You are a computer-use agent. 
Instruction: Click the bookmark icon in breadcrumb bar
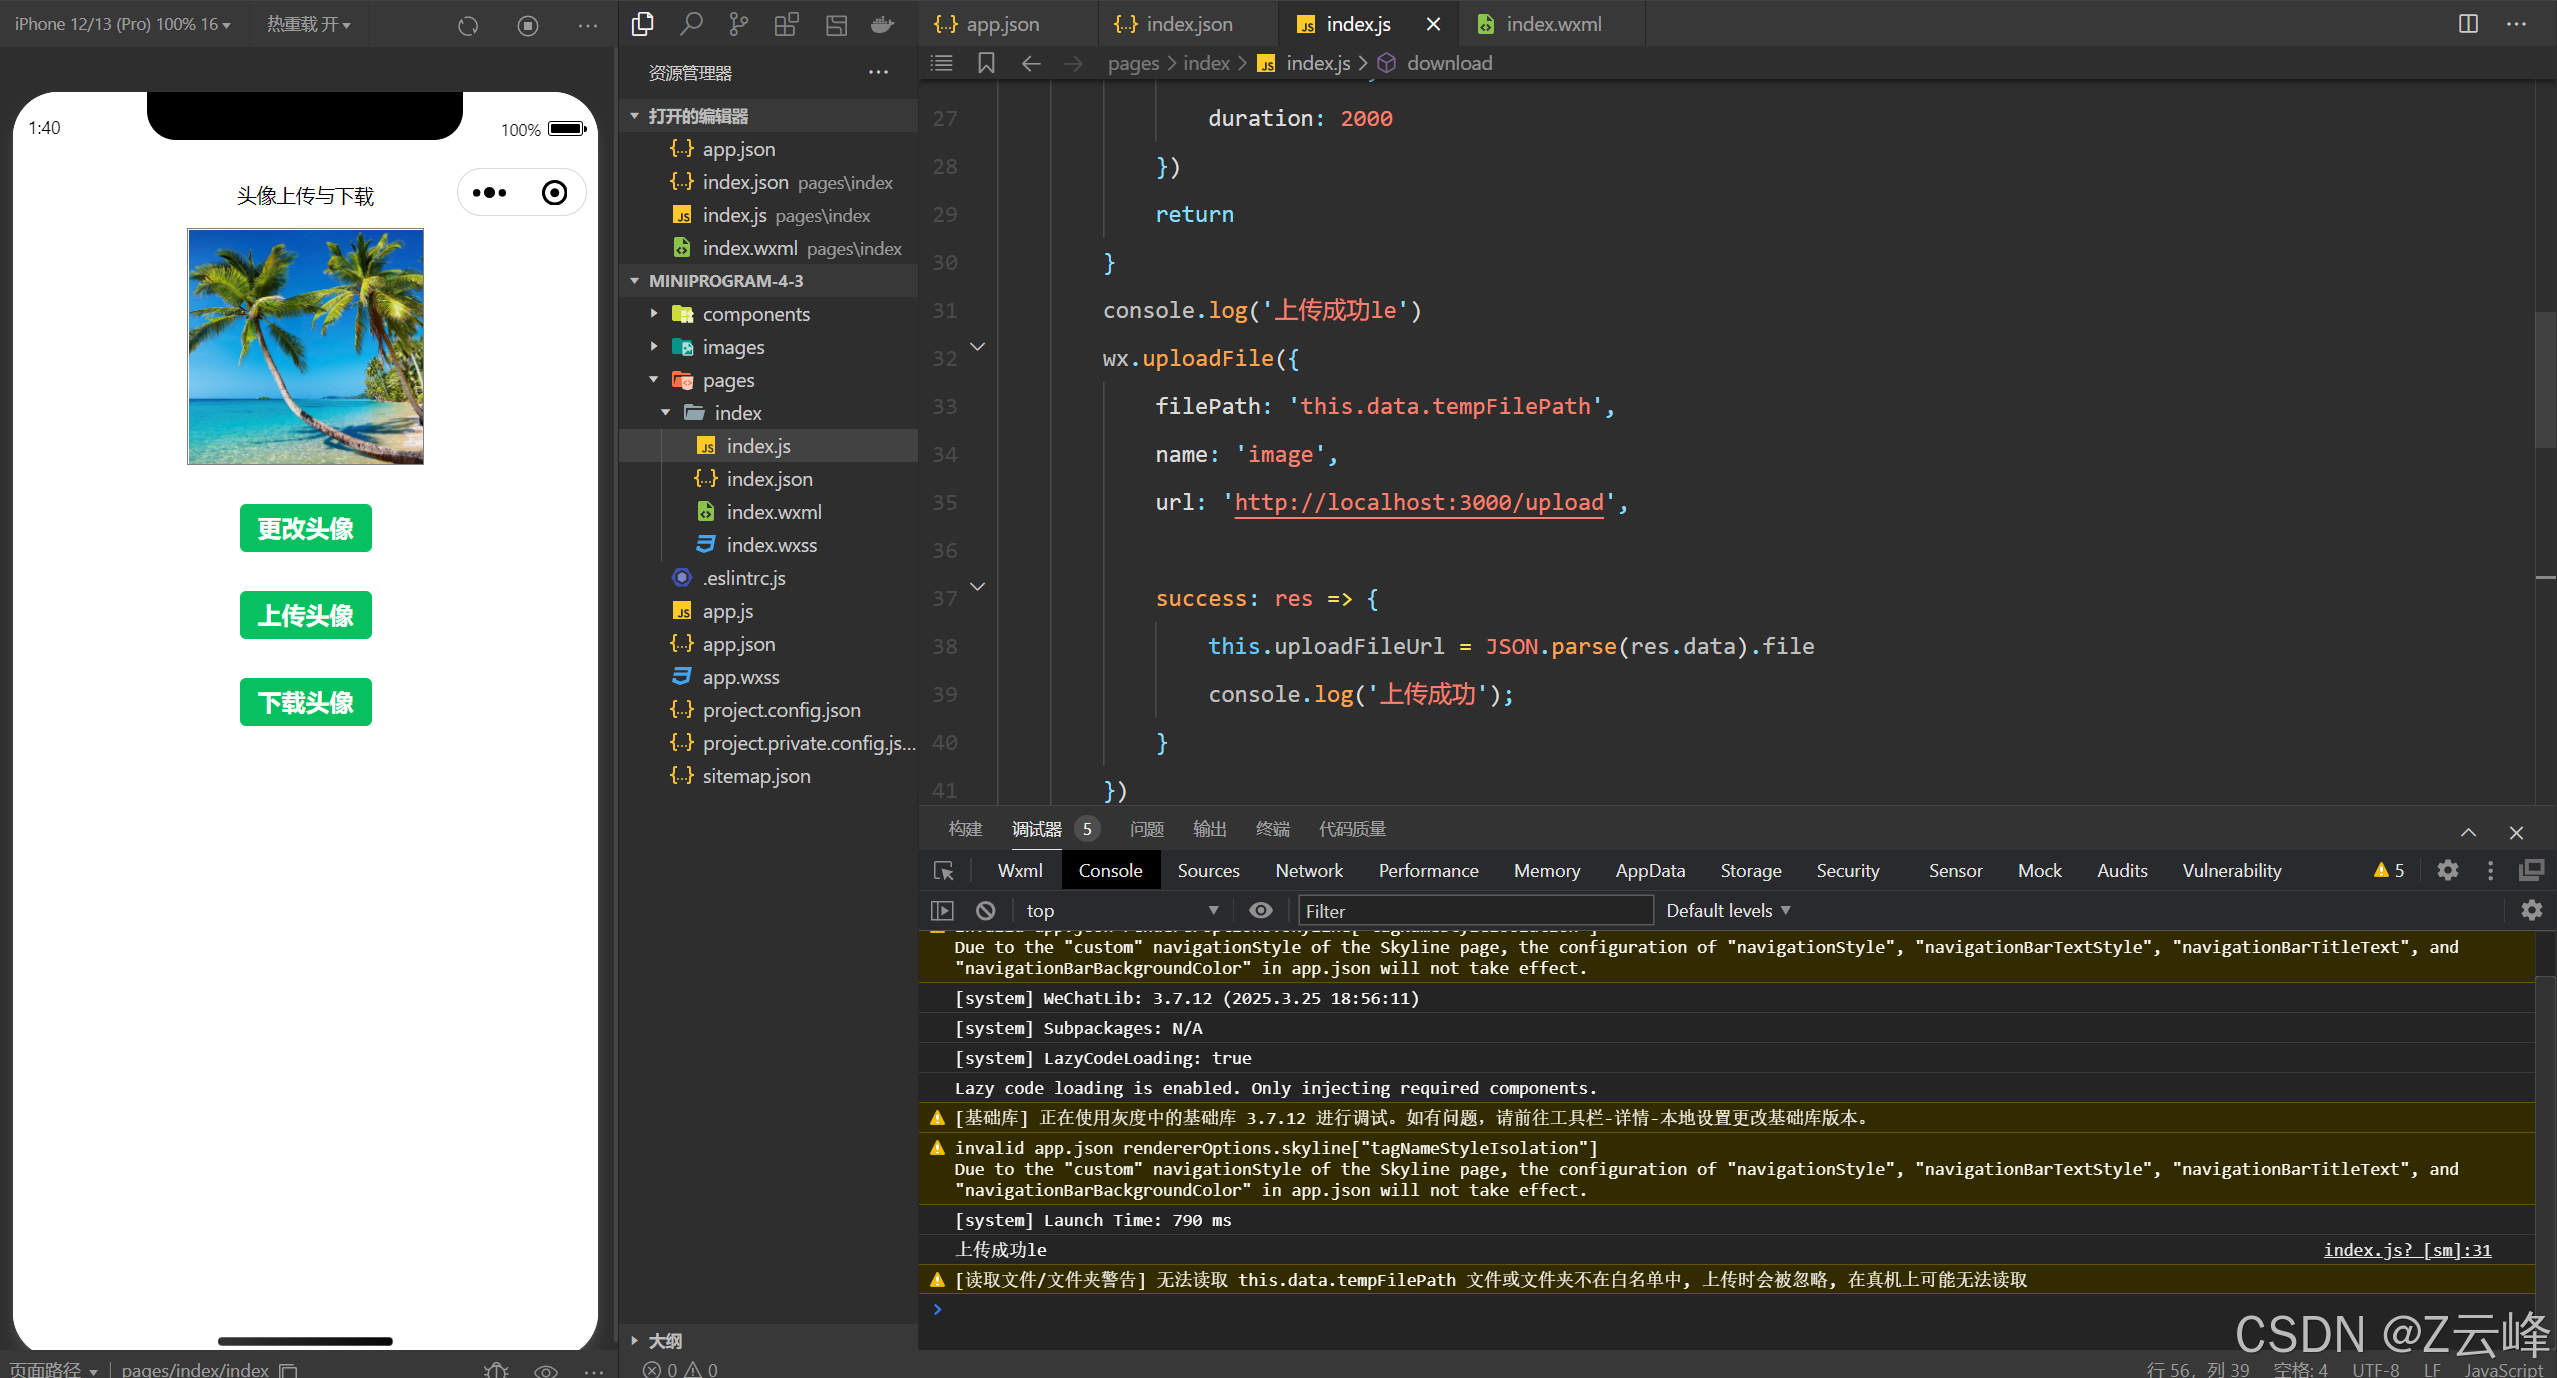(986, 63)
